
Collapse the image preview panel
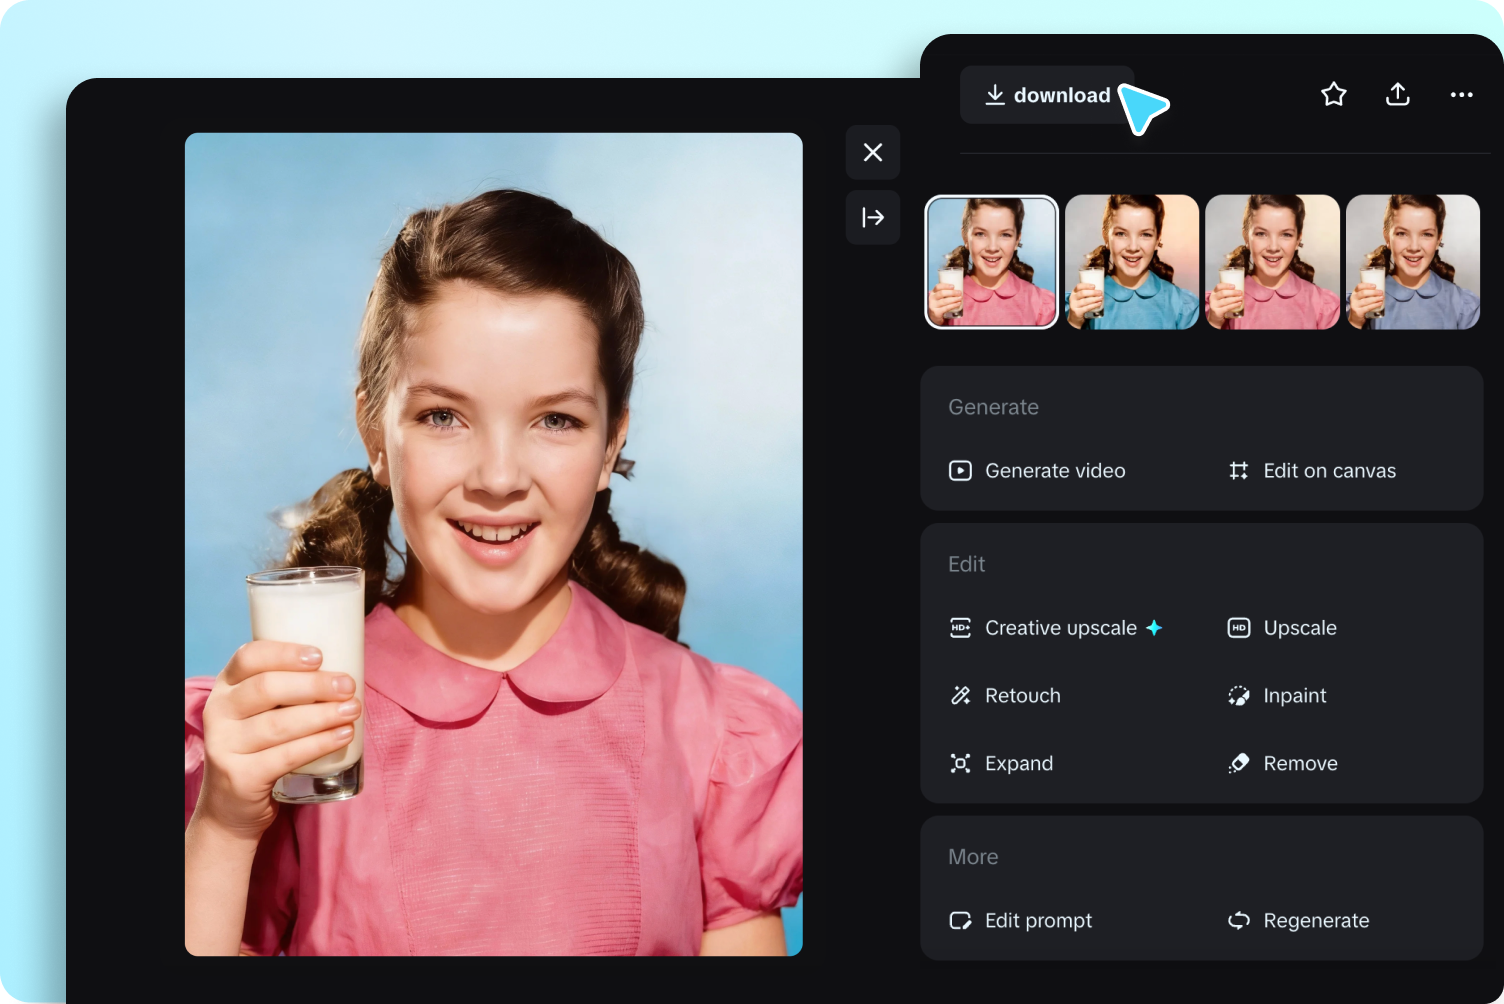[872, 217]
